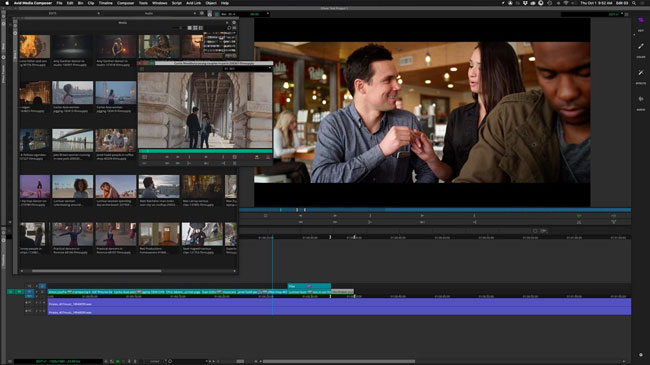Open the EDITS dropdown arrow

[98, 14]
